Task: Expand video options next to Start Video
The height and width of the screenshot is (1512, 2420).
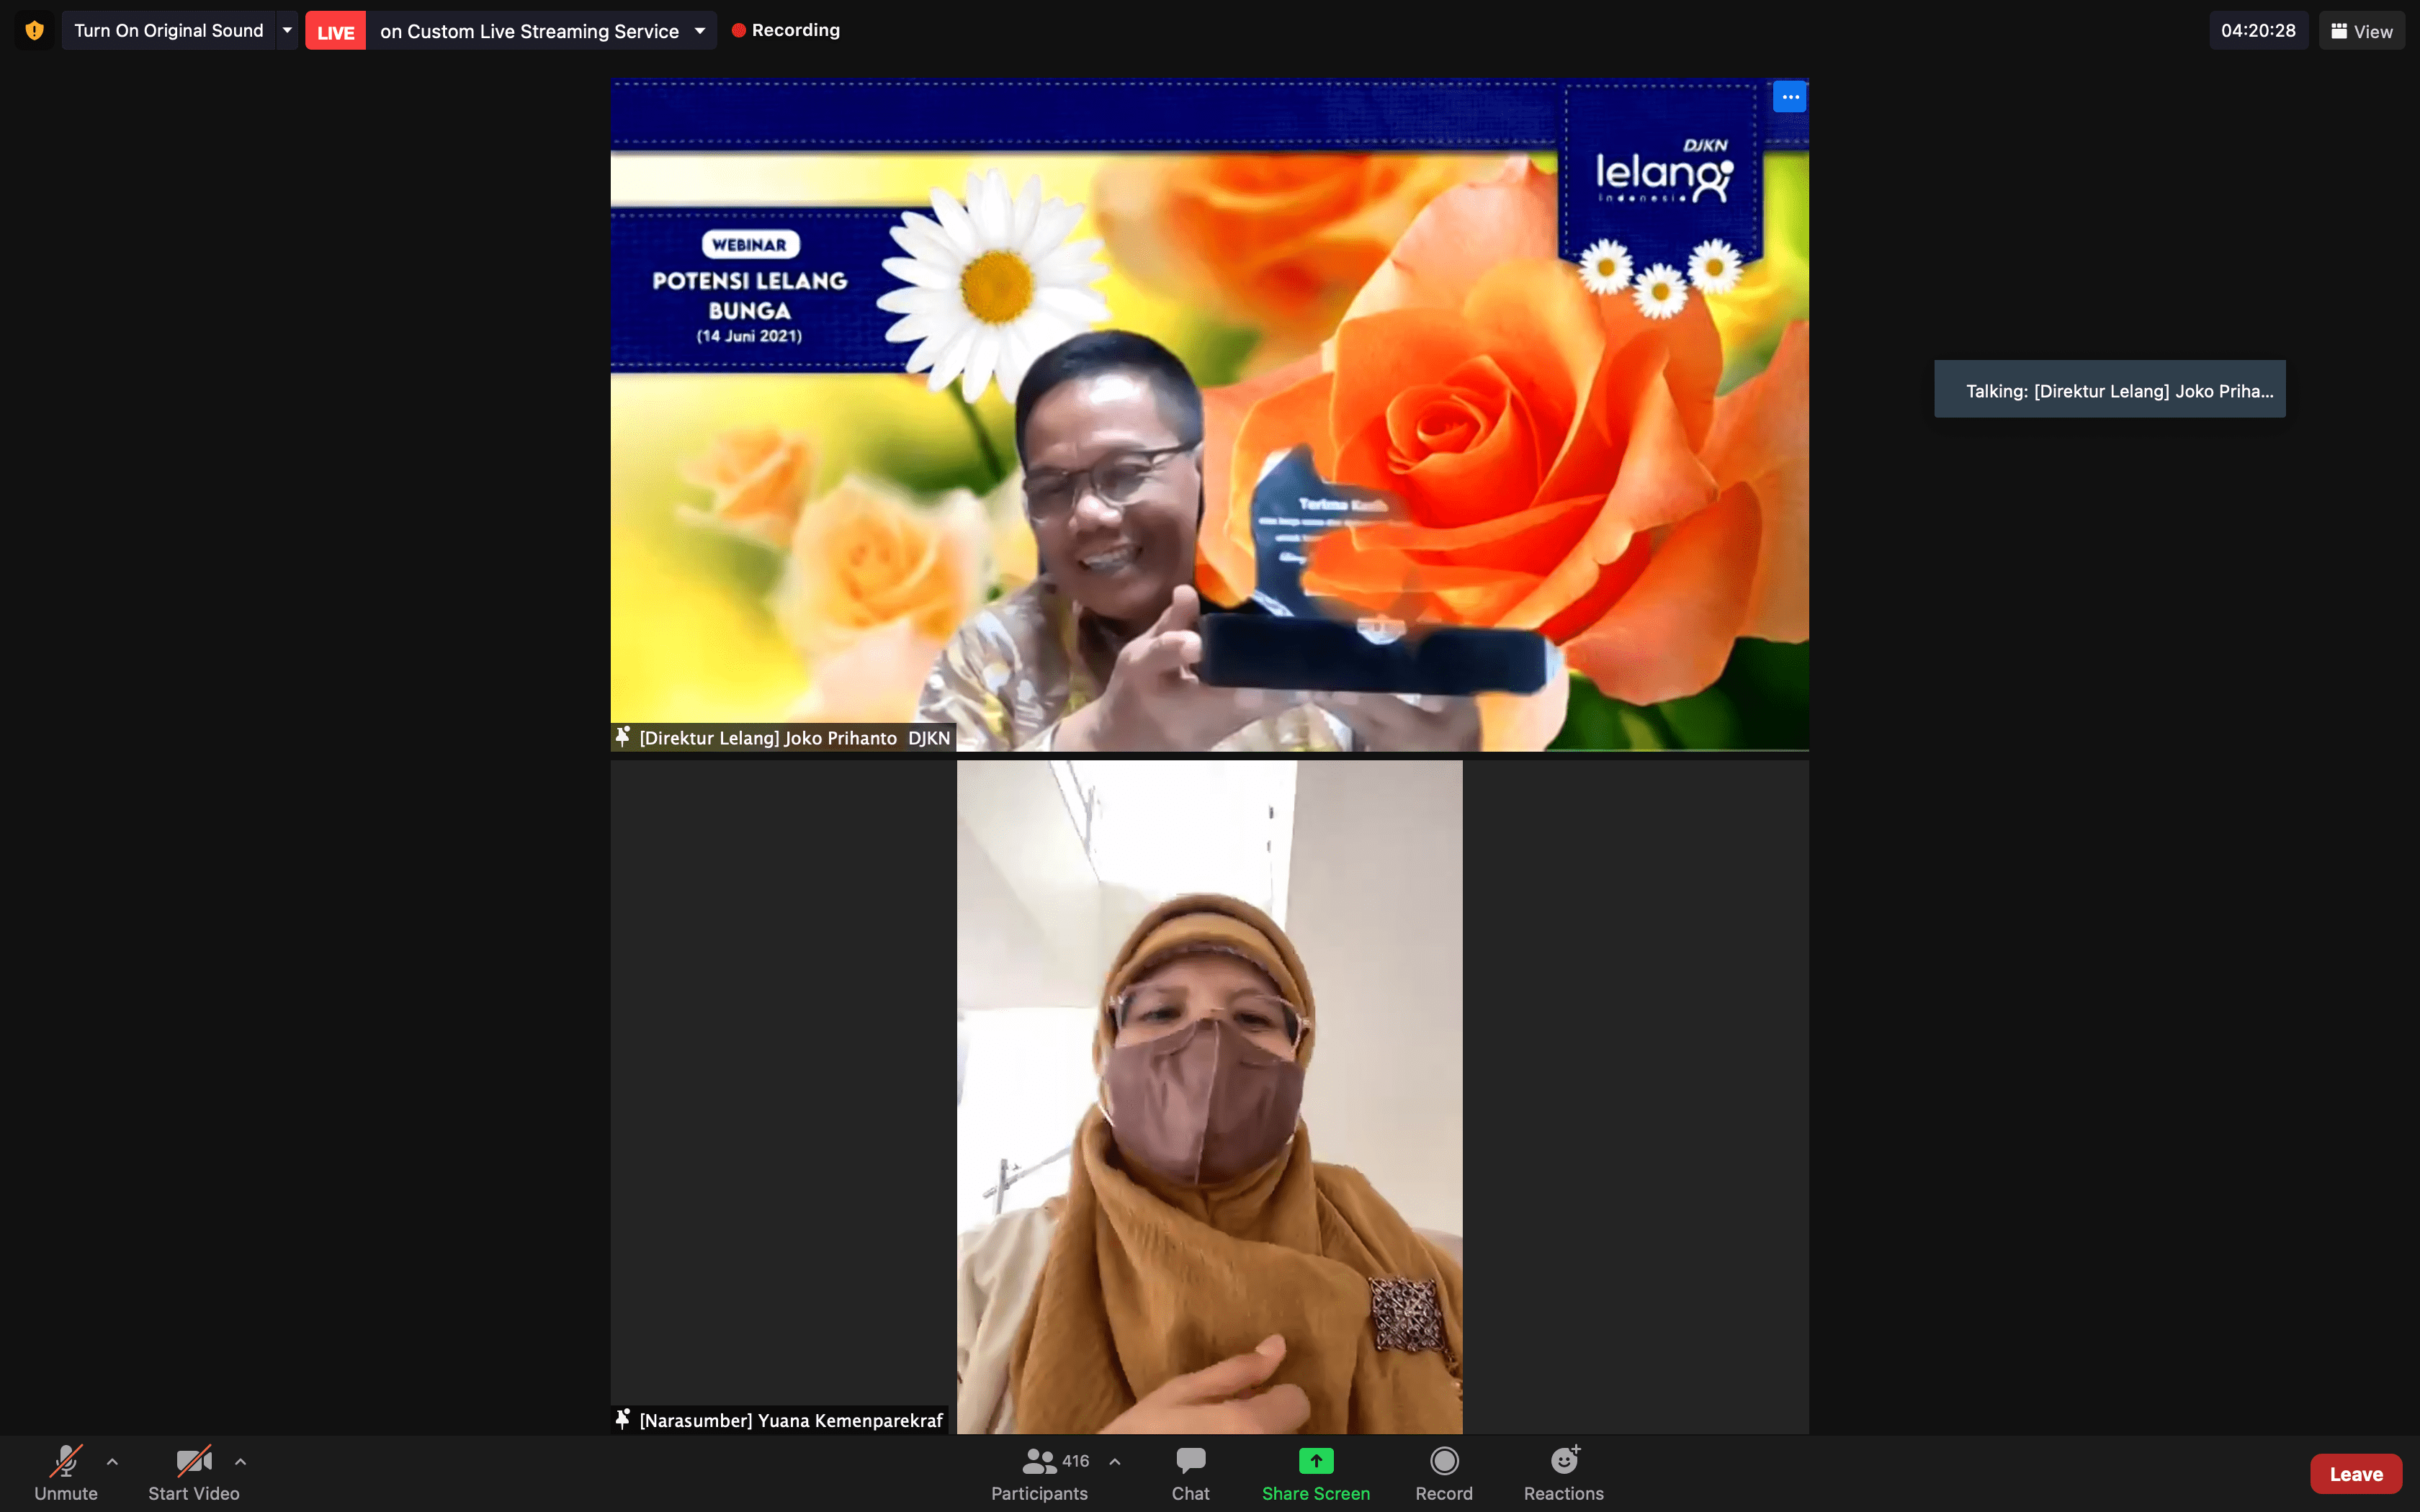Action: pyautogui.click(x=240, y=1462)
